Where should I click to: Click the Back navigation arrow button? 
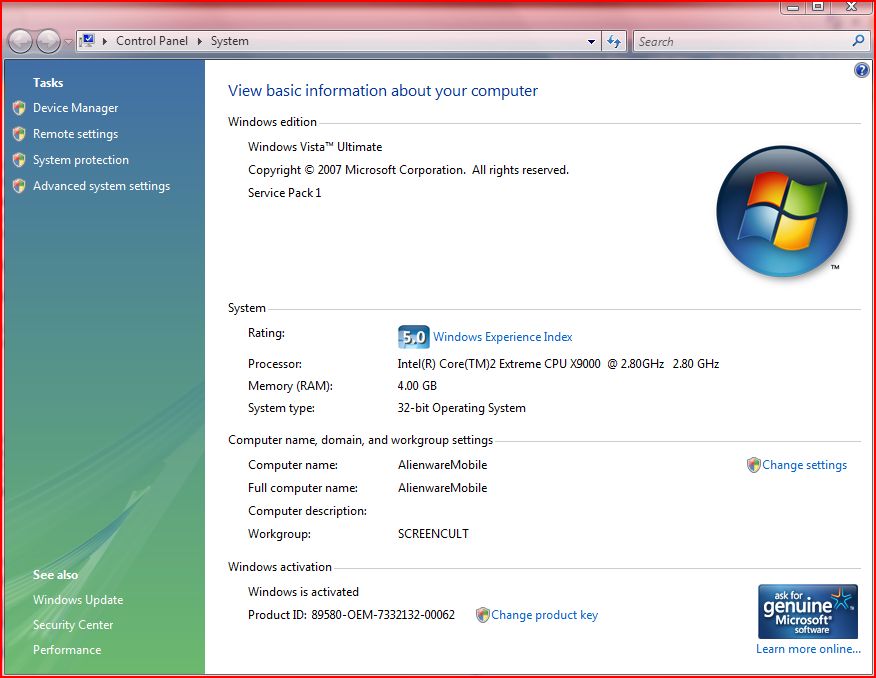pos(21,41)
